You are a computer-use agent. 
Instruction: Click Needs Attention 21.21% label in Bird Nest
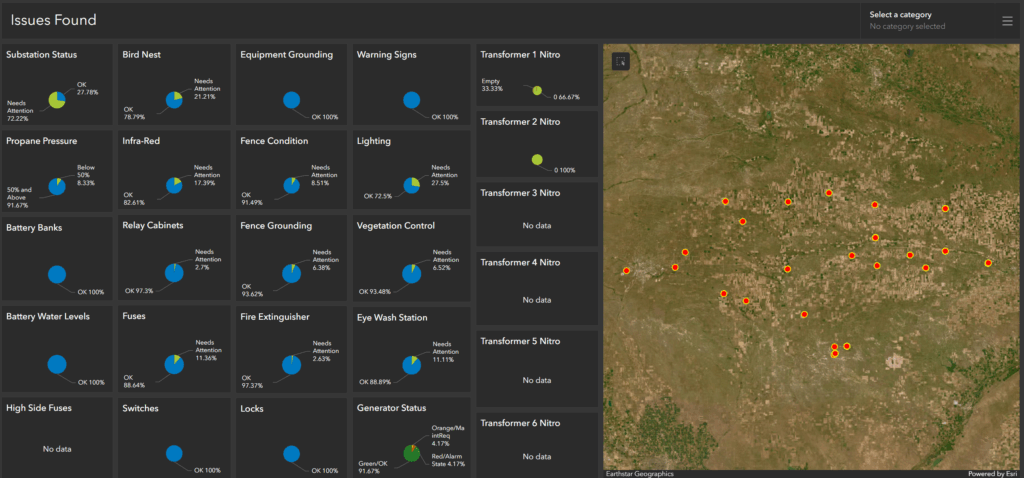[207, 89]
